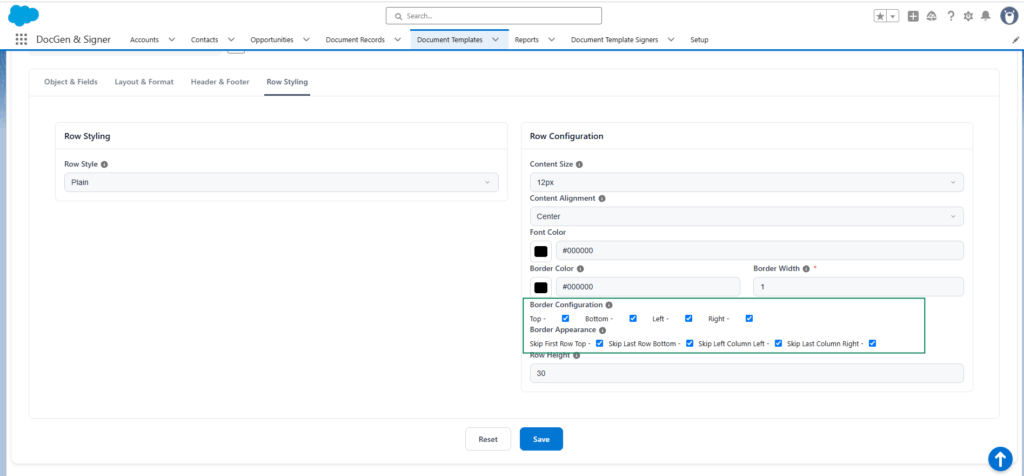The image size is (1024, 476).
Task: Switch to the Layout & Format tab
Action: (144, 82)
